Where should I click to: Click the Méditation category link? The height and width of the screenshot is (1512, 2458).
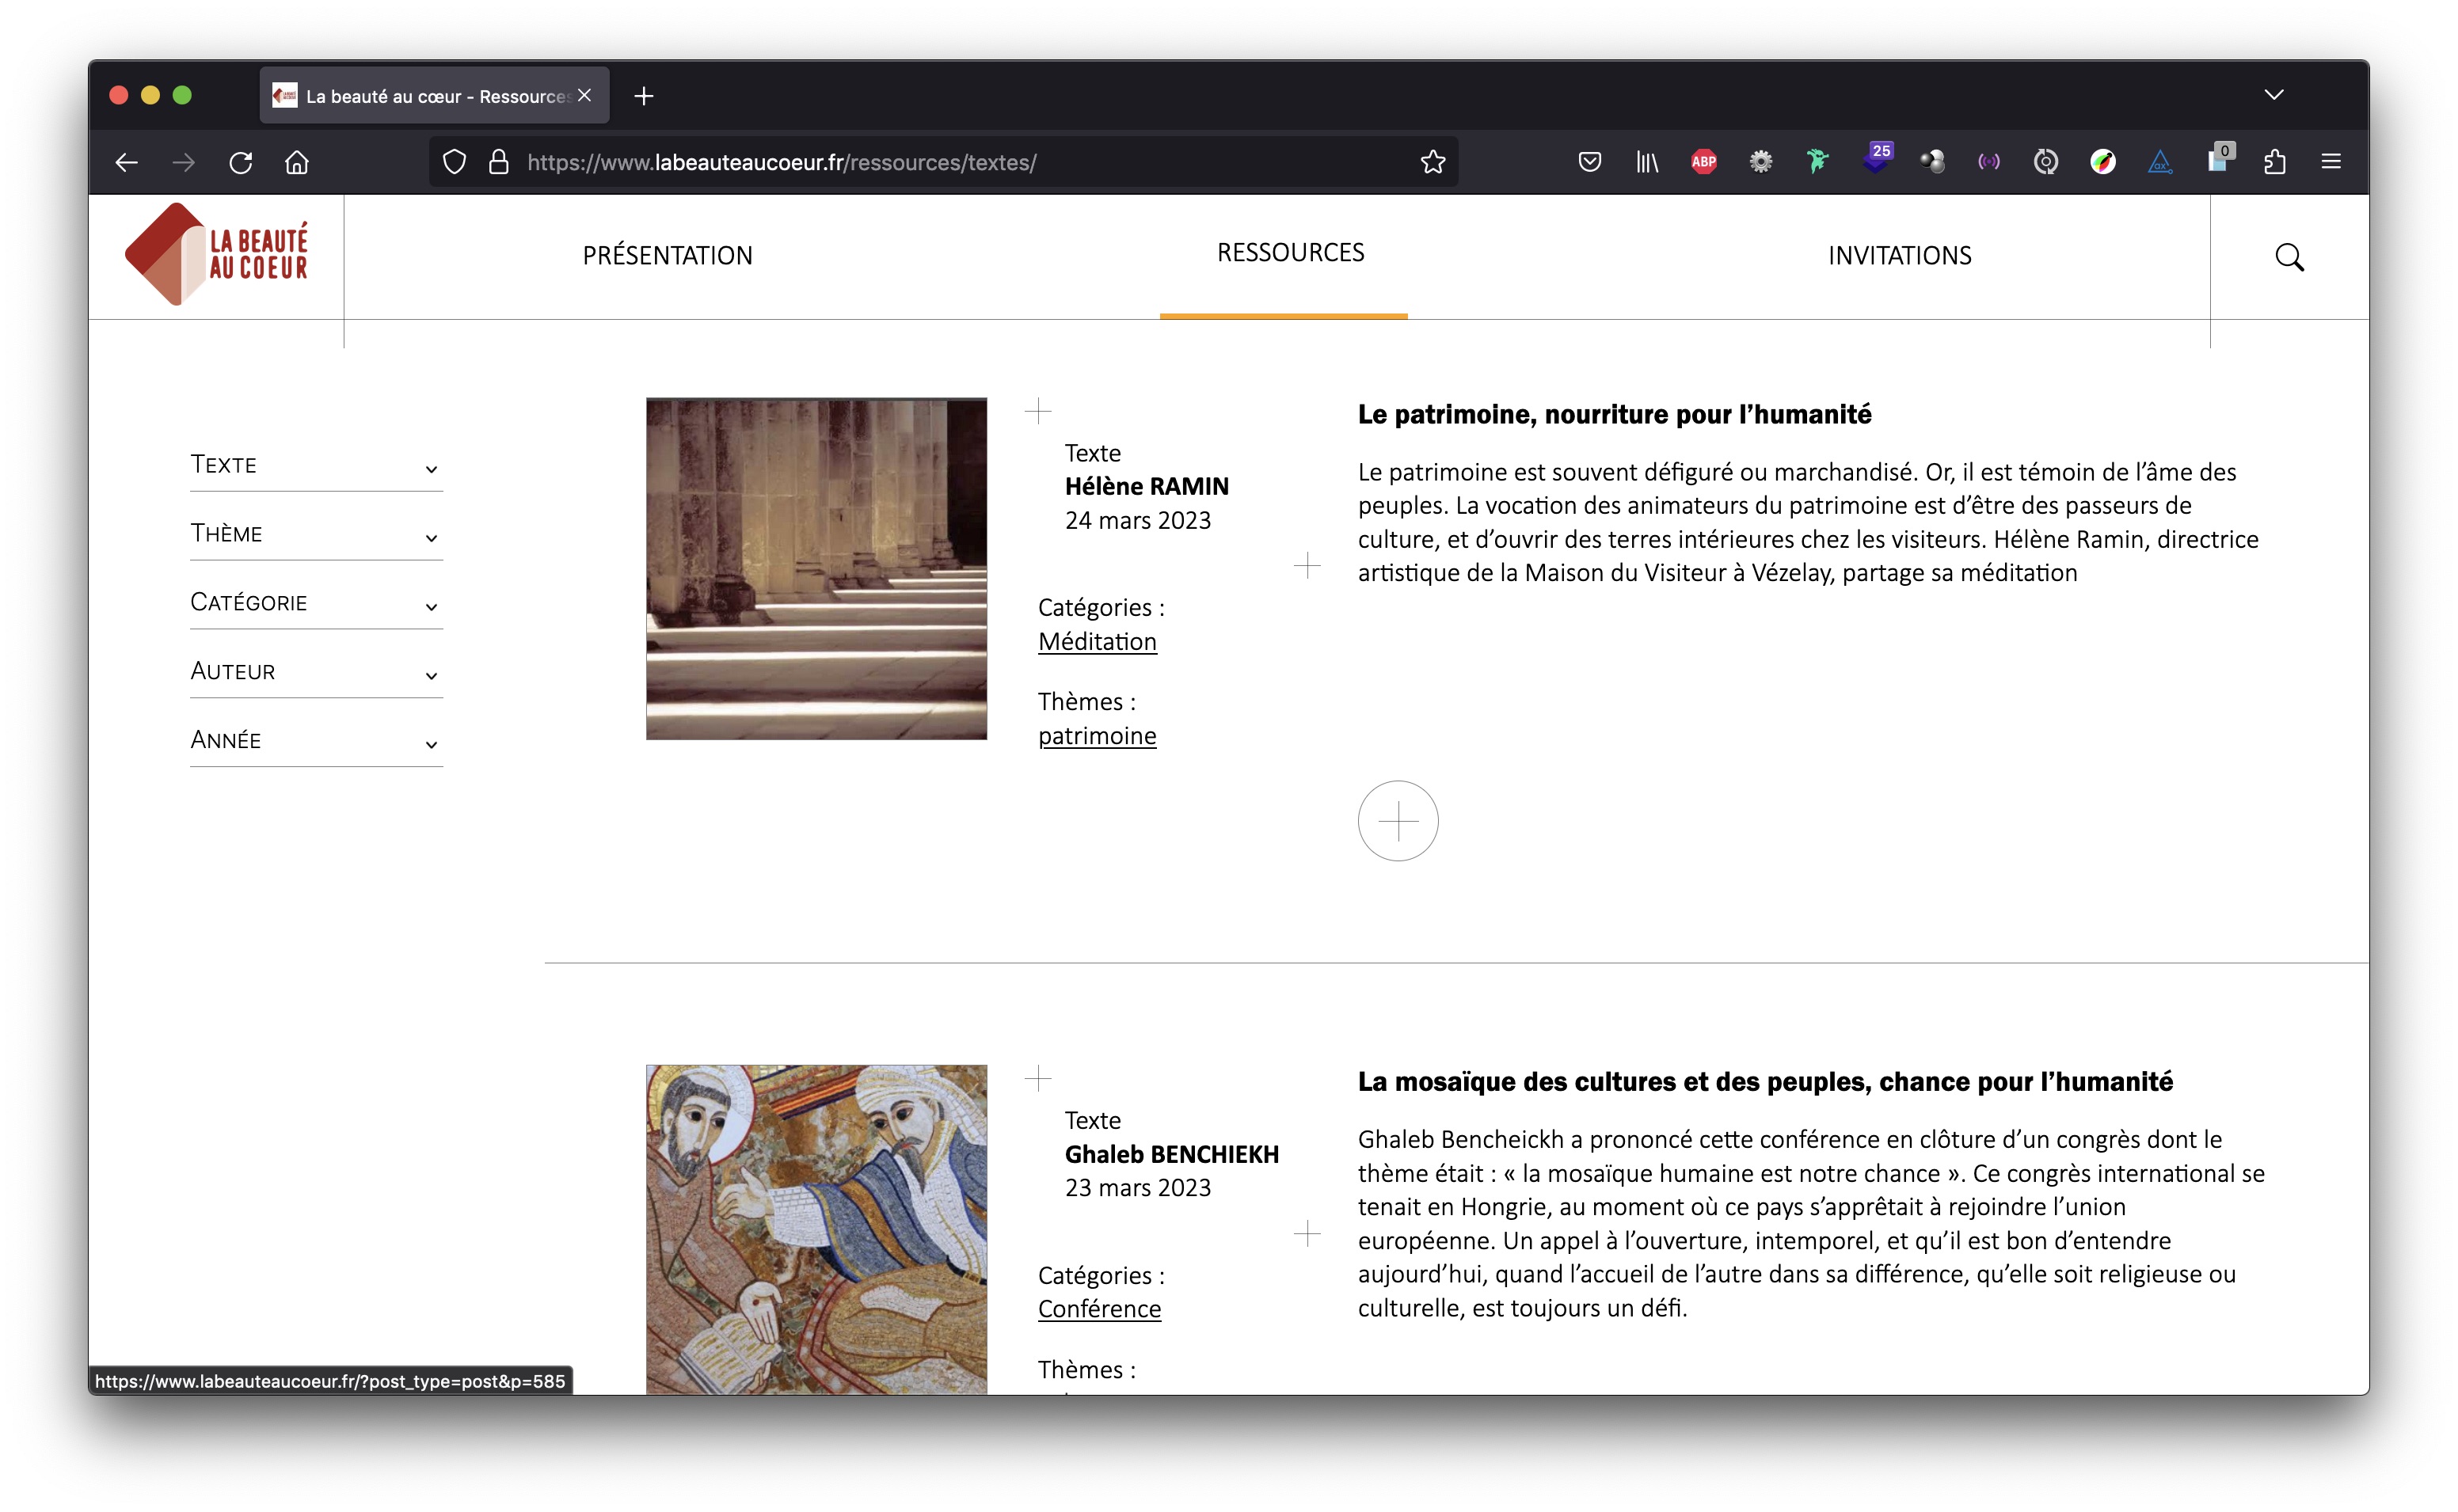(1097, 642)
